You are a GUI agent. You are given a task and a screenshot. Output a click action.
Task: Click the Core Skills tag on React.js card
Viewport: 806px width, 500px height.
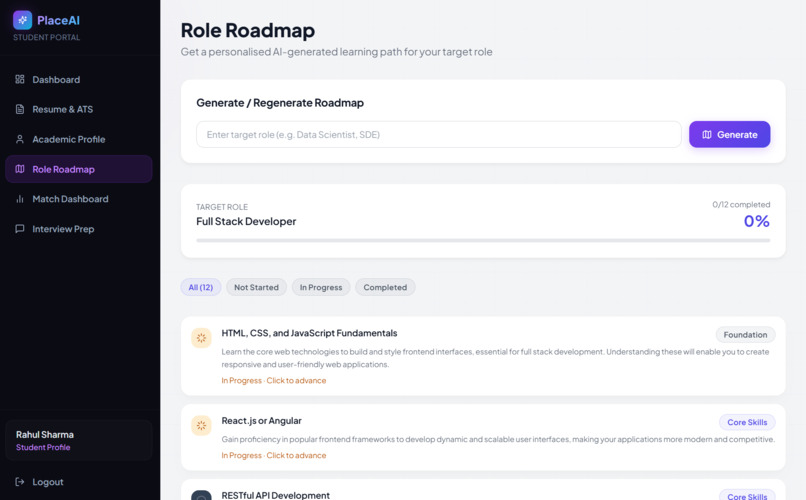coord(747,422)
